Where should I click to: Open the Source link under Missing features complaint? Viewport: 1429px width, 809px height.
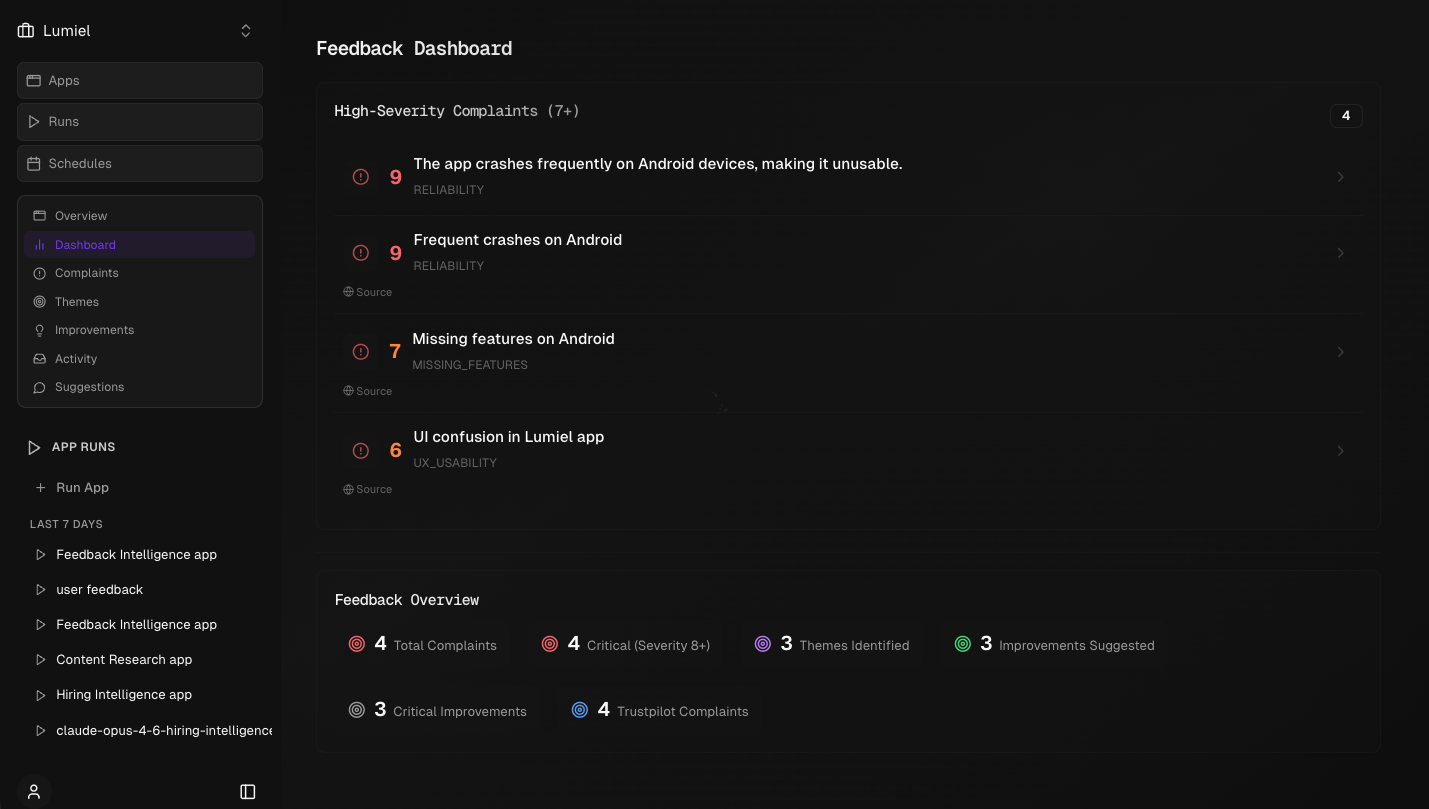368,391
